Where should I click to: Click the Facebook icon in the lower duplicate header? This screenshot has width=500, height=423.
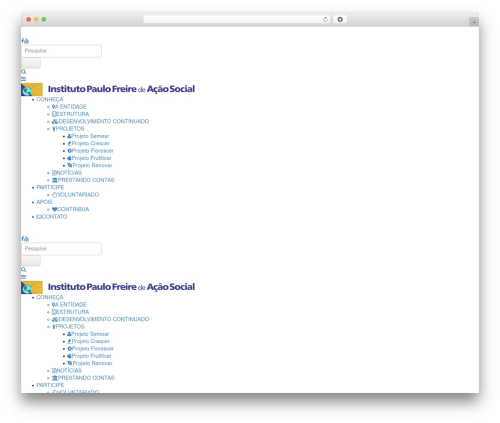pos(22,239)
